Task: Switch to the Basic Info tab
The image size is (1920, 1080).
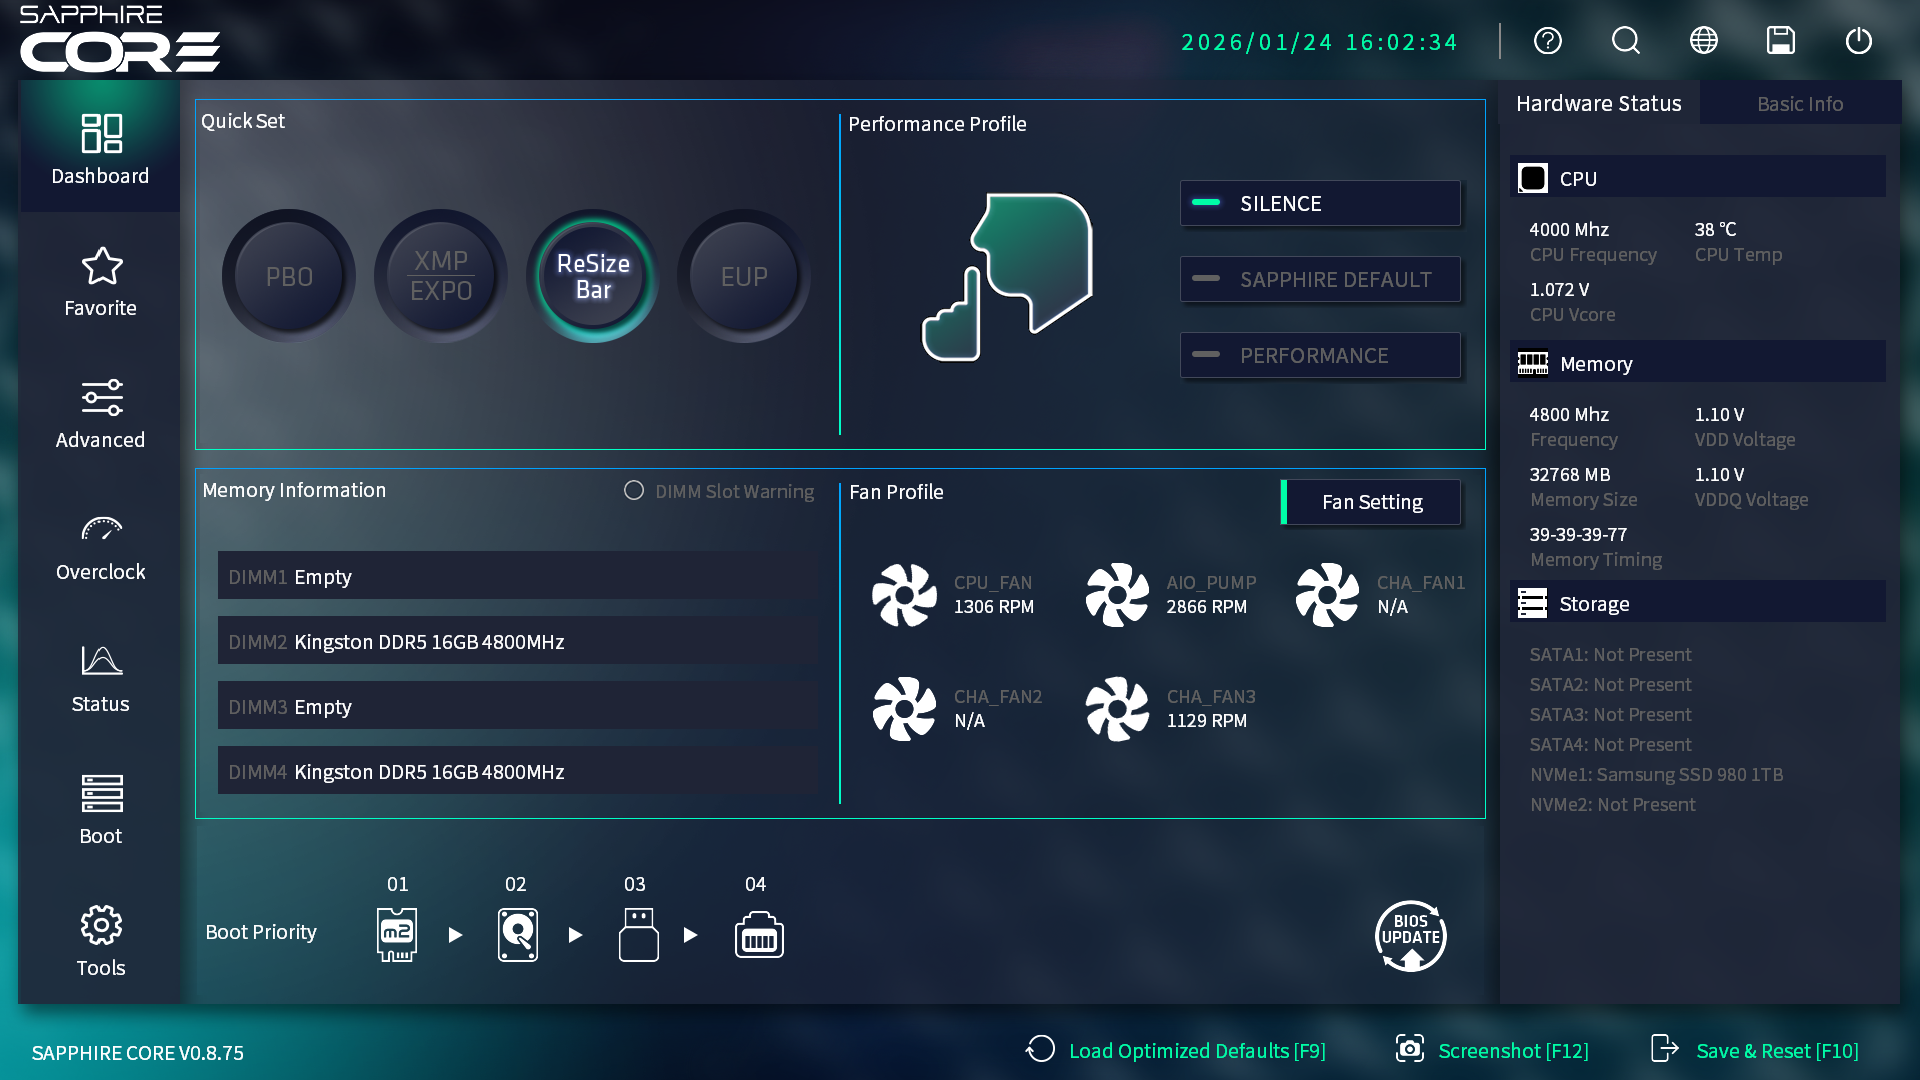Action: (x=1800, y=104)
